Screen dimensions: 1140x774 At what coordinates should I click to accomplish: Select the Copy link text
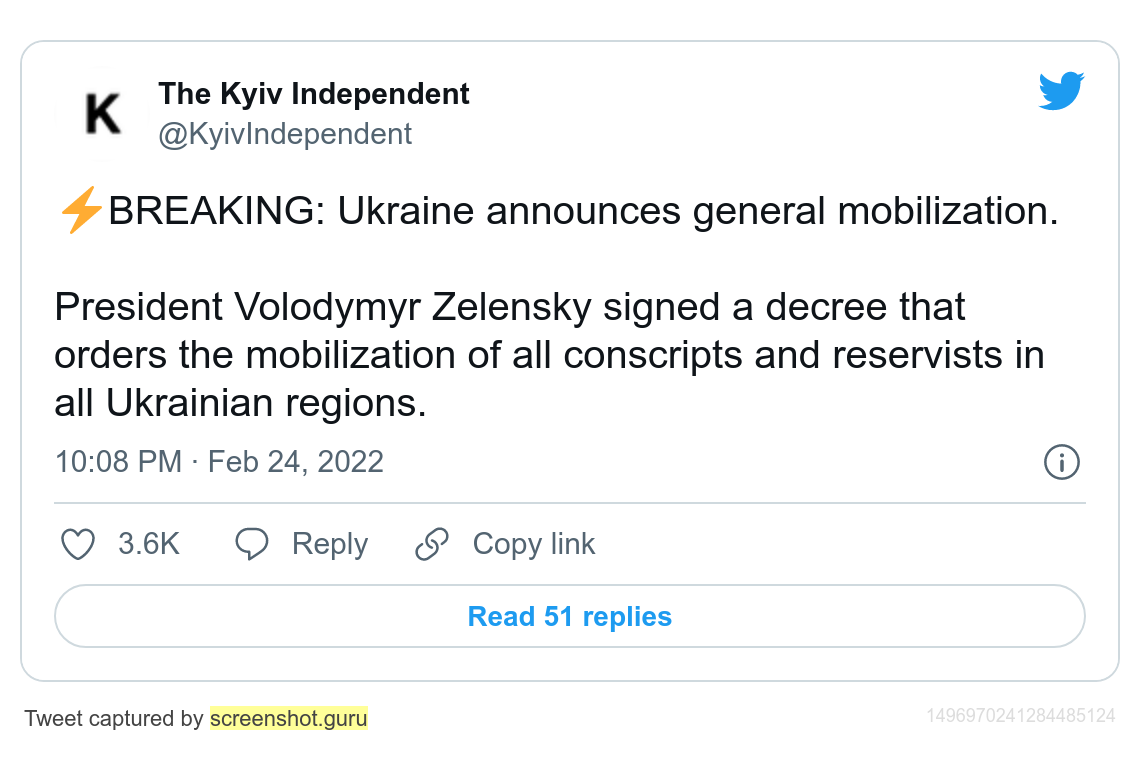click(x=534, y=544)
